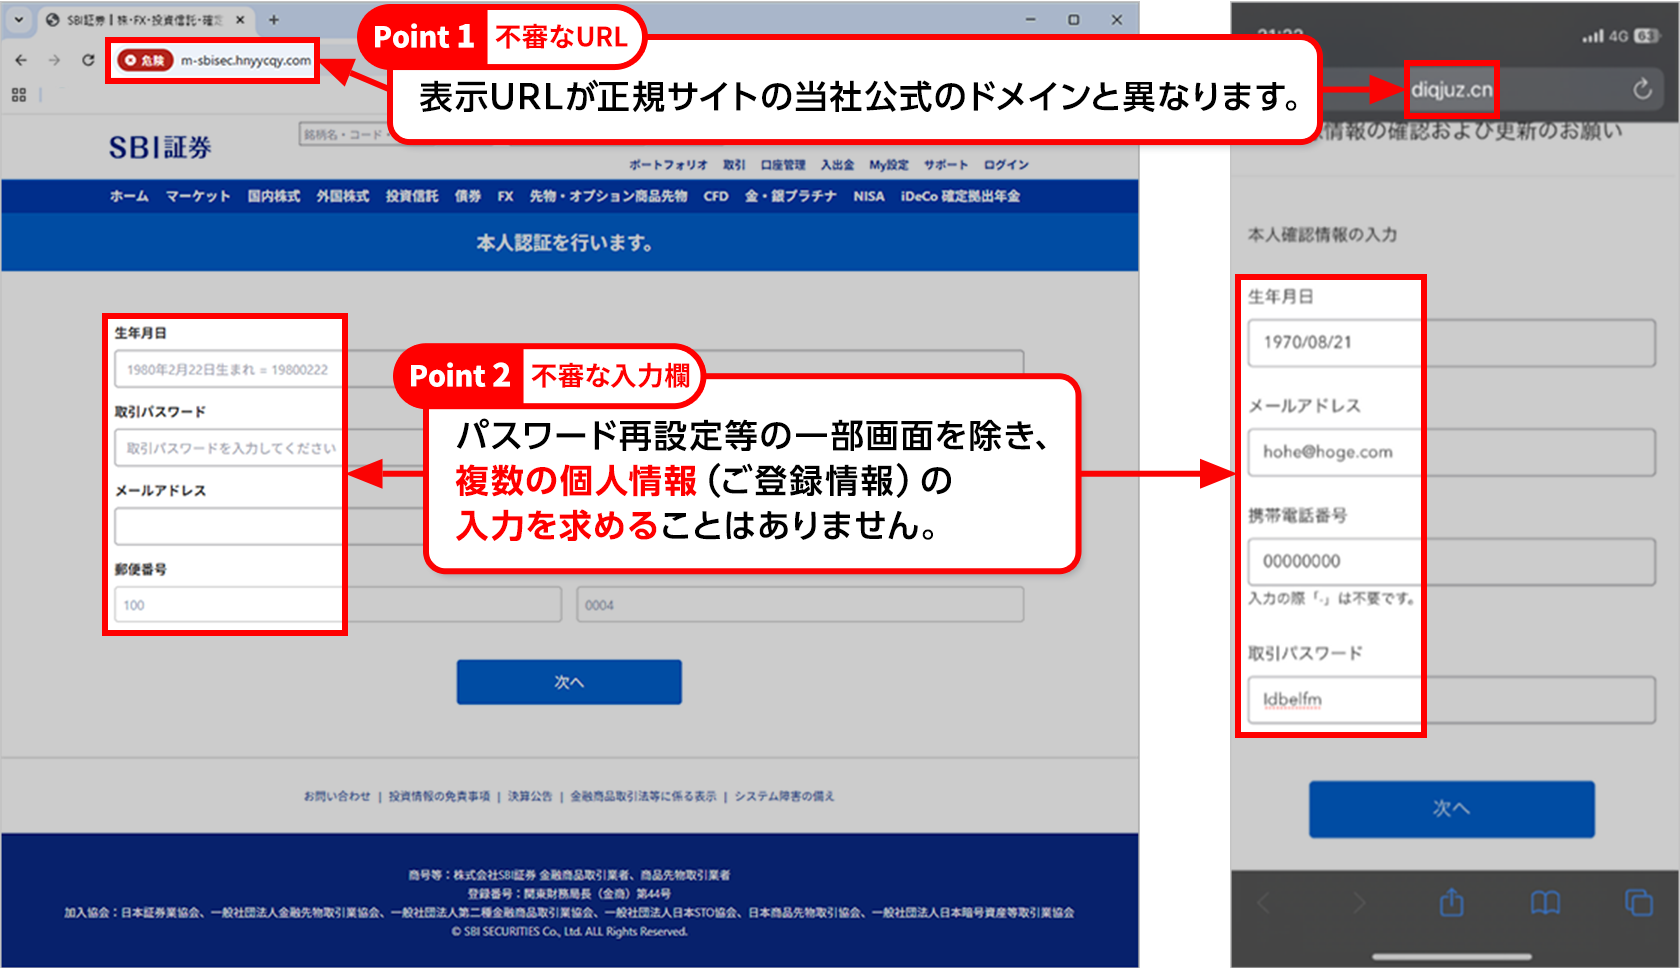
Task: Click the お問い合わせ footer link
Action: (x=337, y=796)
